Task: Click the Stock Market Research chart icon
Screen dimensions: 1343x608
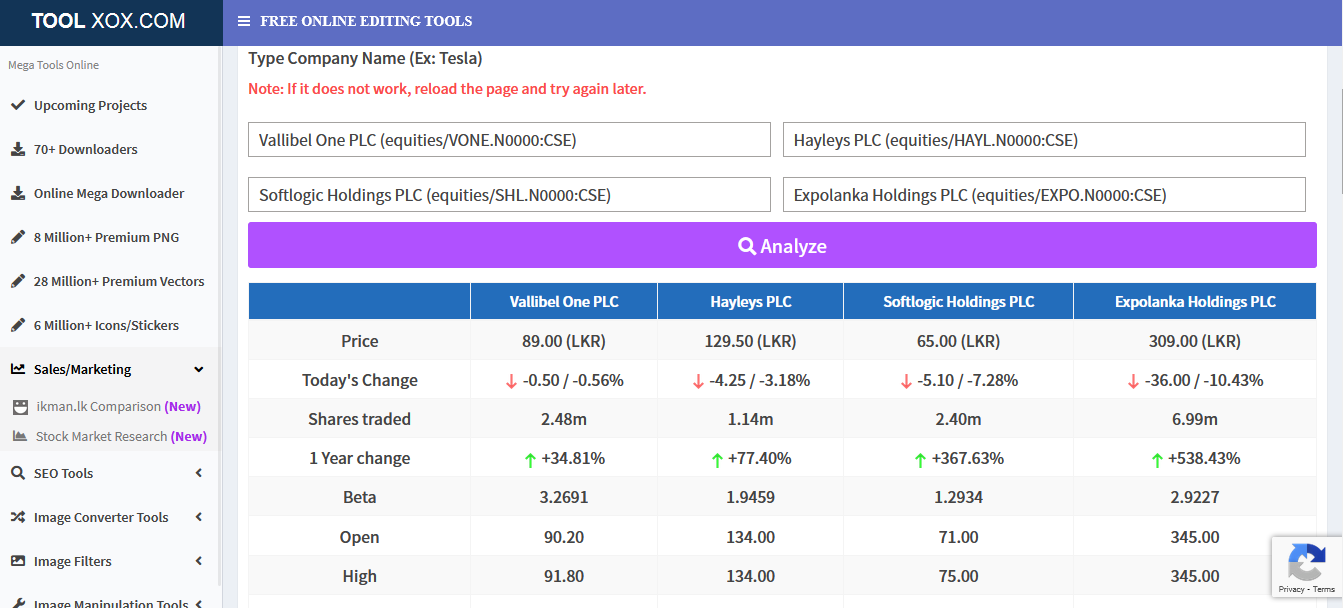Action: coord(19,437)
